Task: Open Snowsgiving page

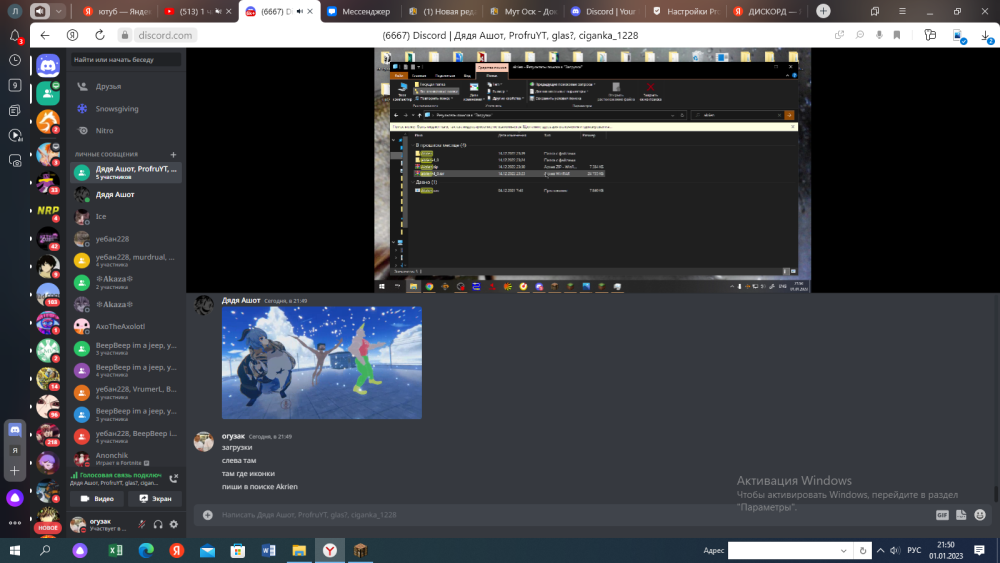Action: coord(126,108)
